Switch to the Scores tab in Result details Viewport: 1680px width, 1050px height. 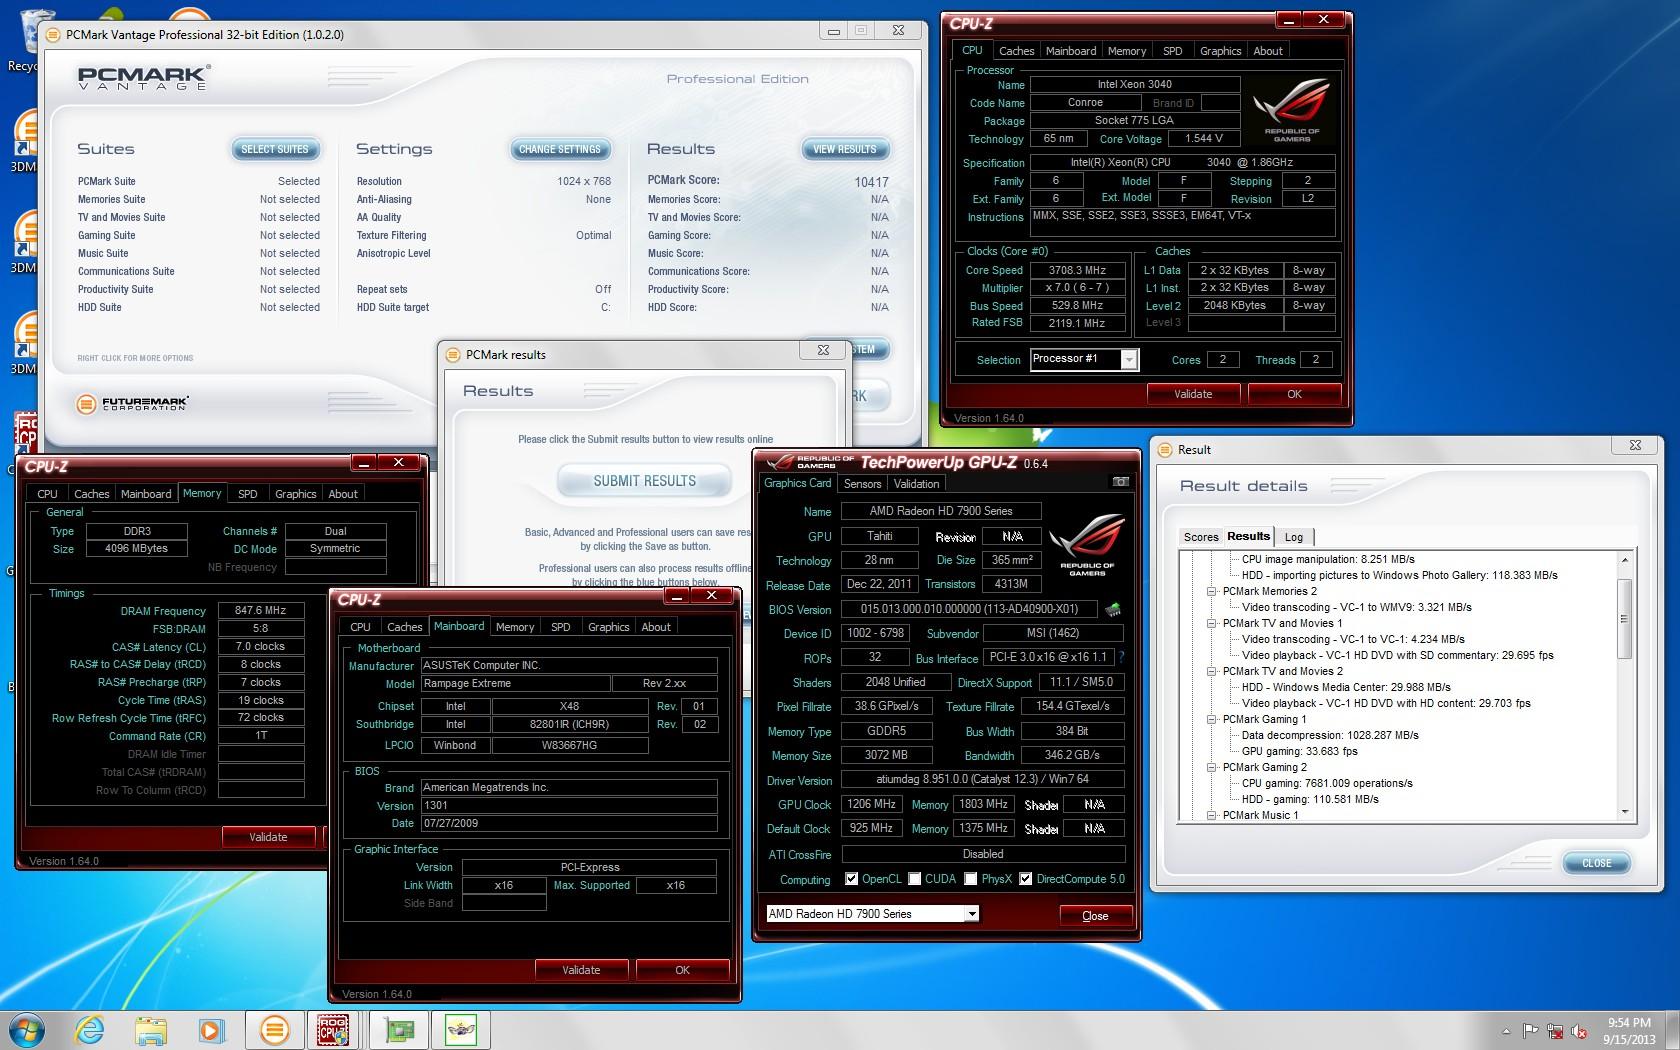1201,537
